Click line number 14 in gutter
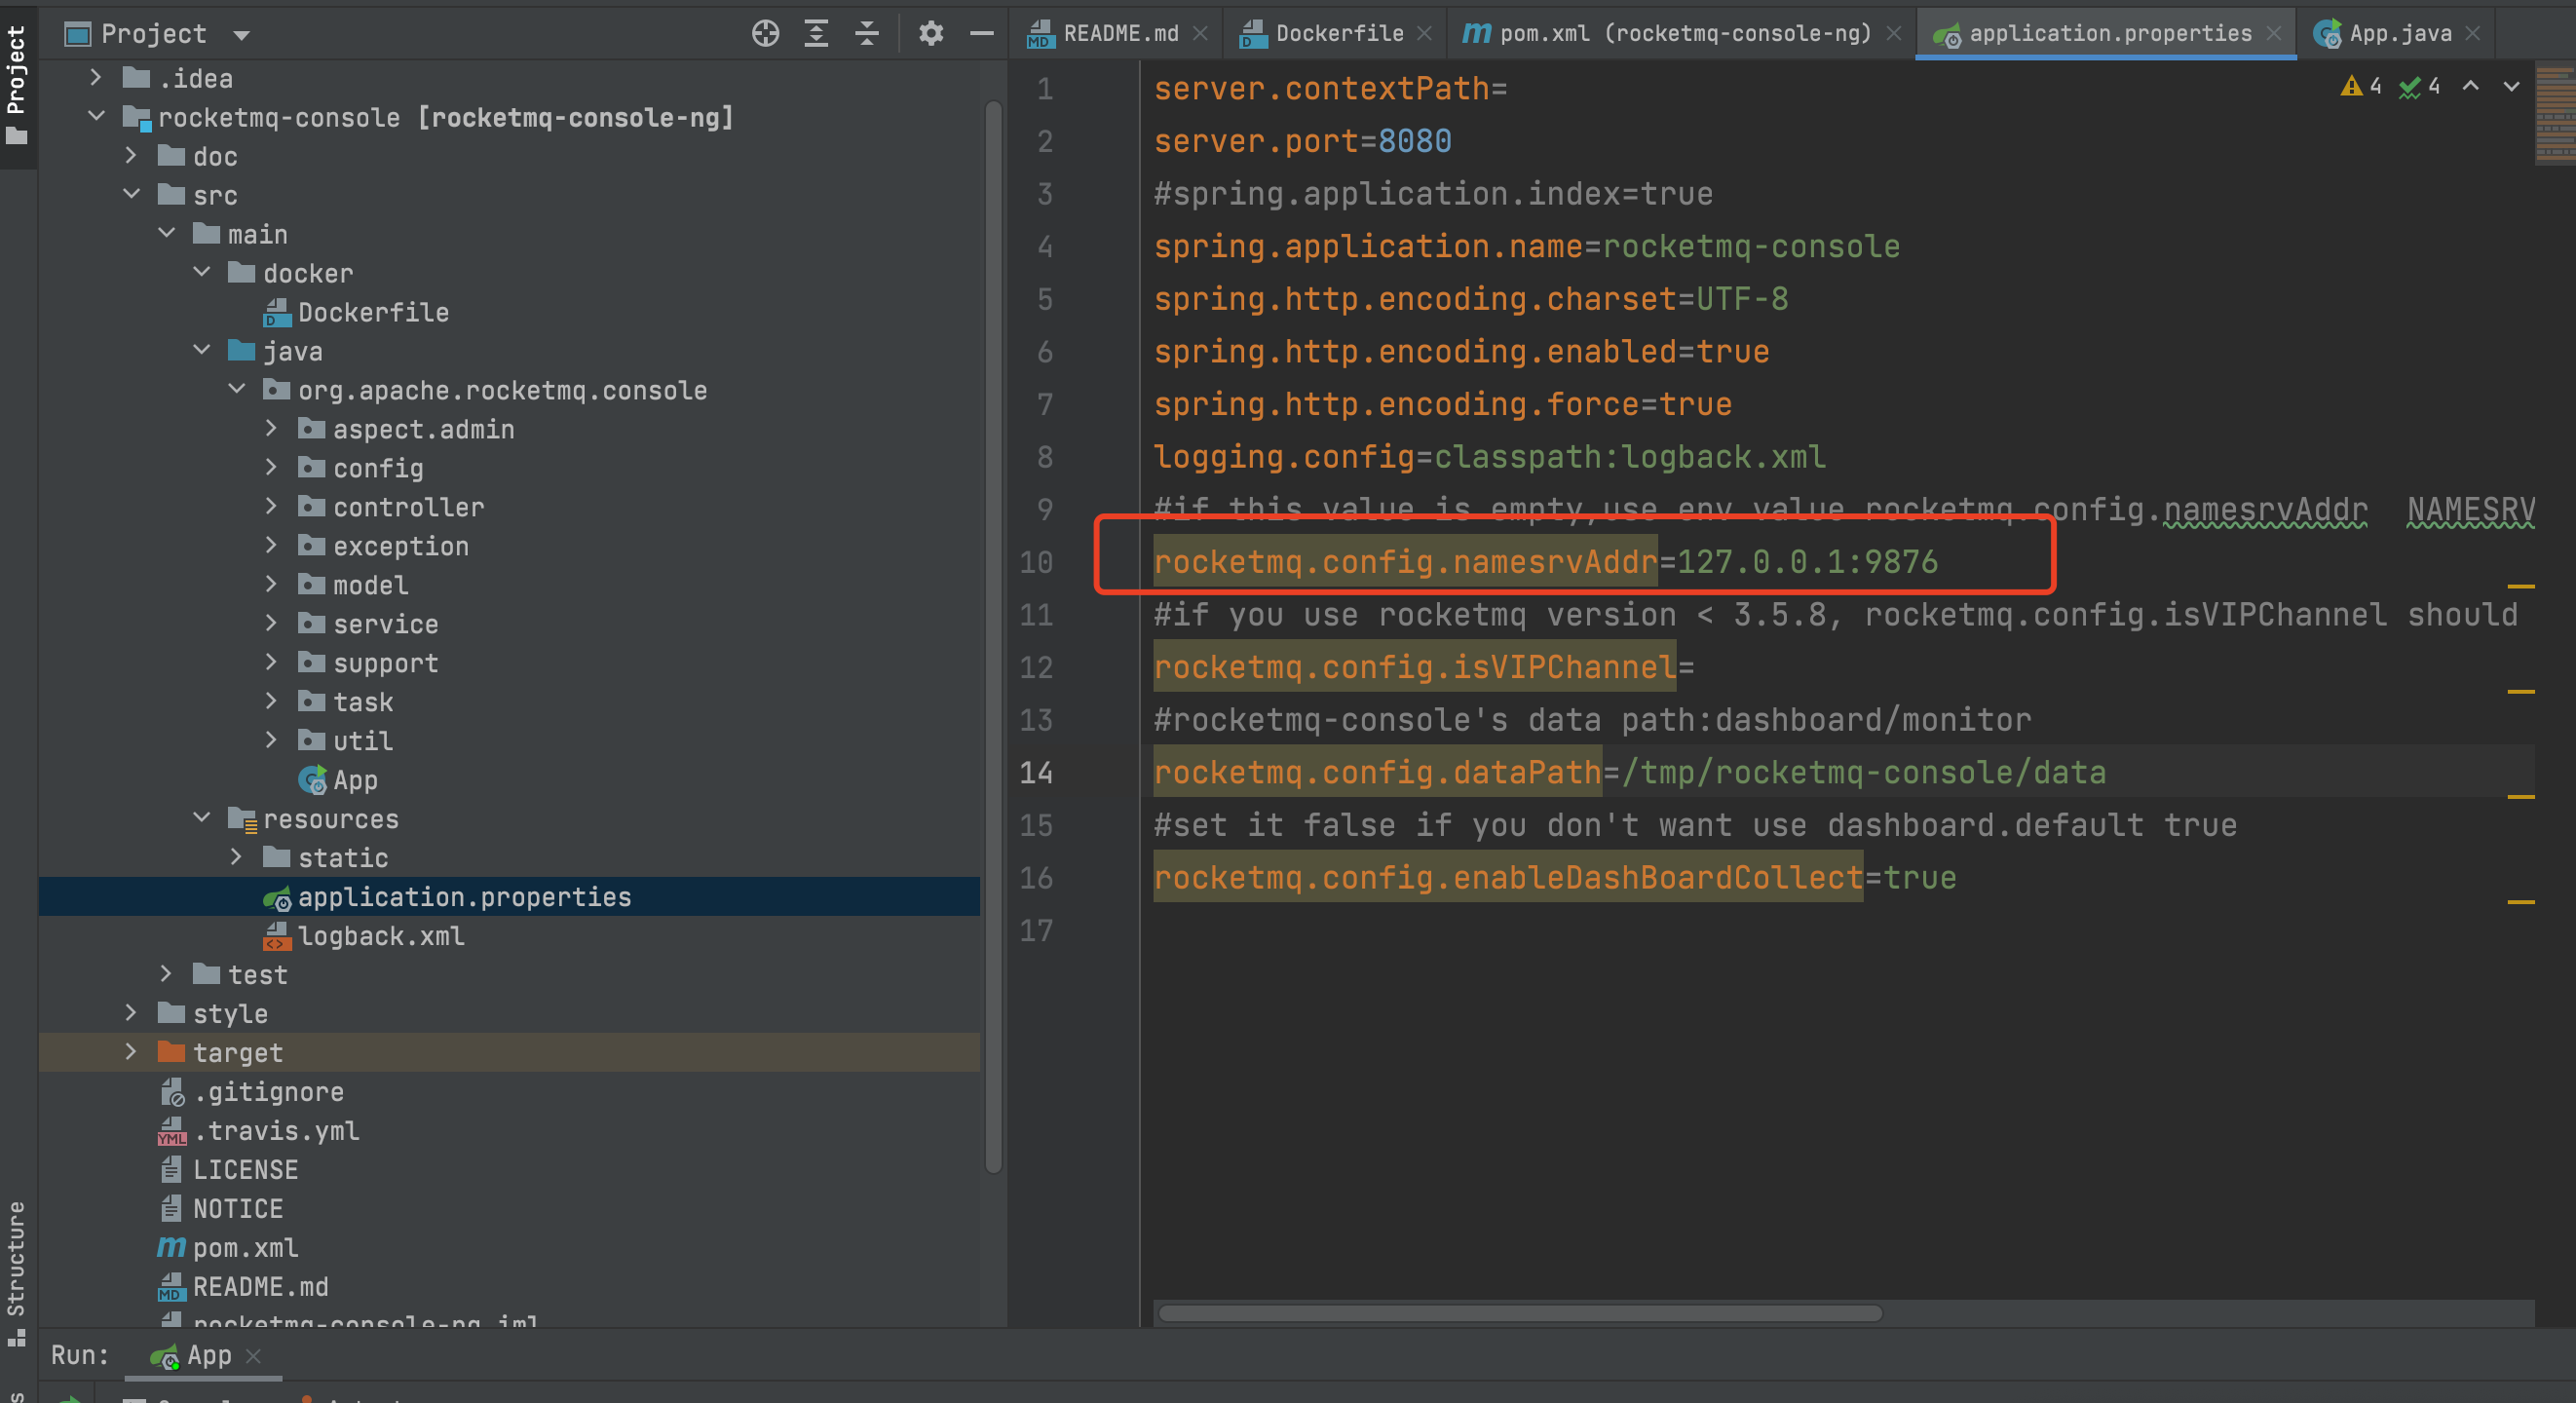This screenshot has width=2576, height=1403. click(1036, 772)
